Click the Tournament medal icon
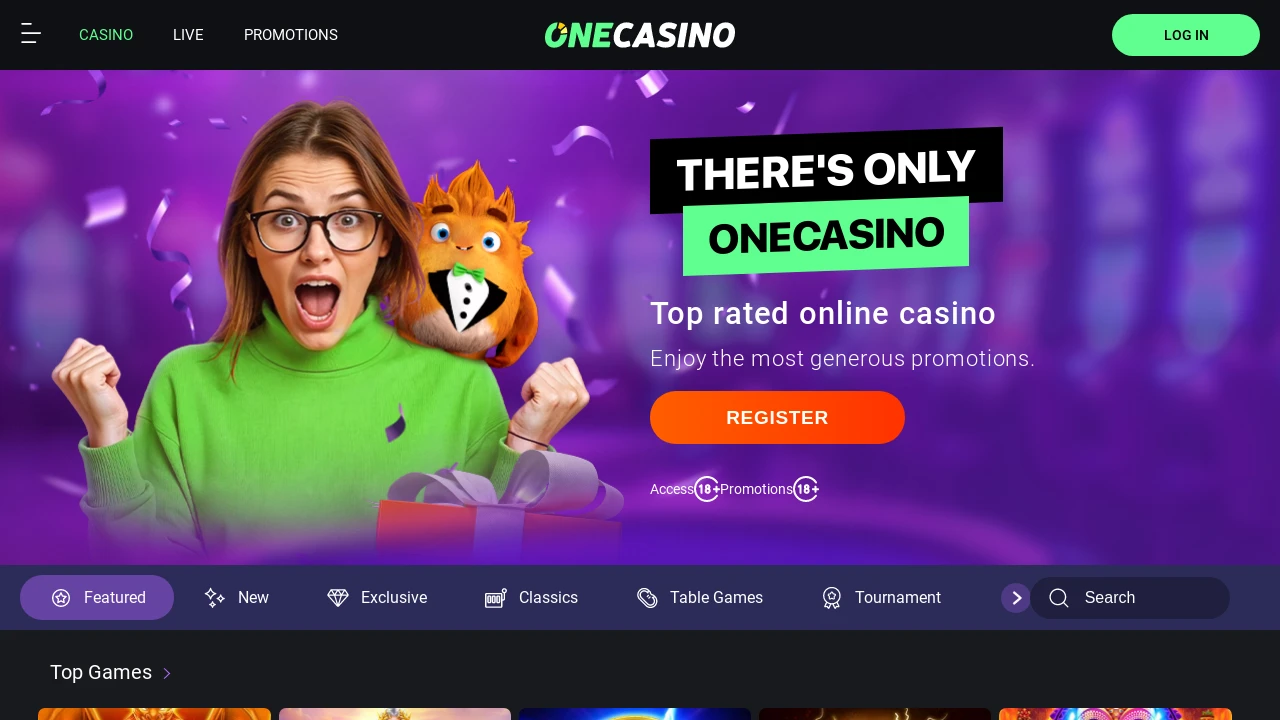1280x720 pixels. 832,598
